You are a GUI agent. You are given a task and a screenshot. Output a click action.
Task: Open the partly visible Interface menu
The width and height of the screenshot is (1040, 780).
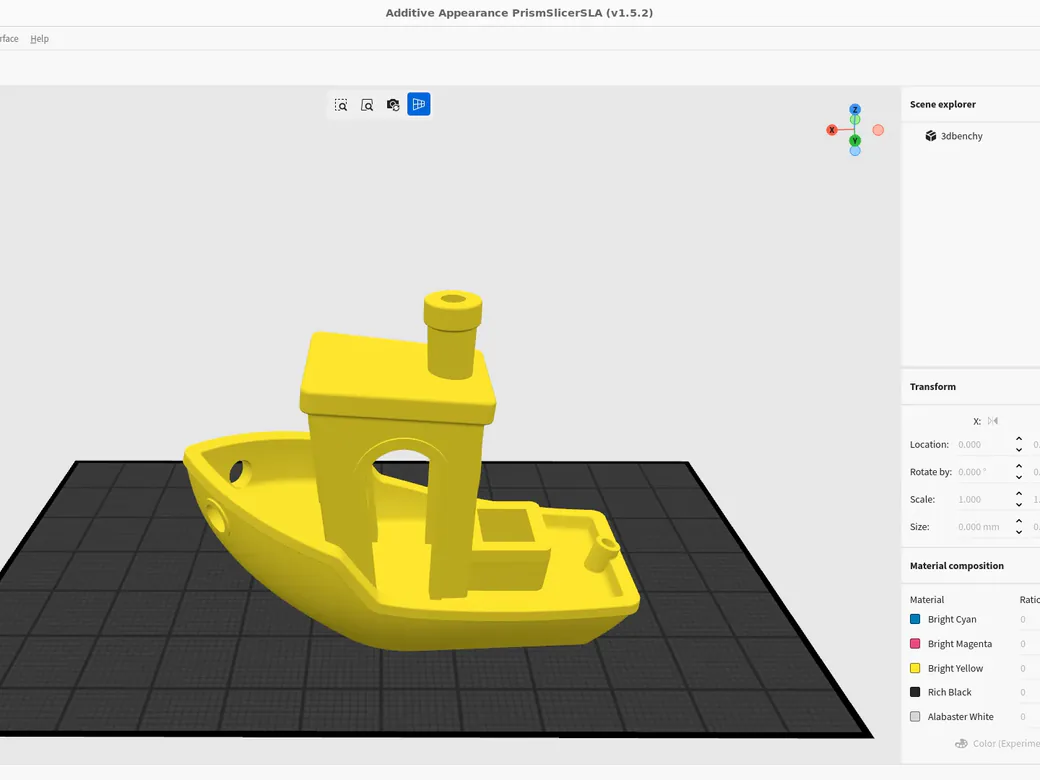[9, 38]
